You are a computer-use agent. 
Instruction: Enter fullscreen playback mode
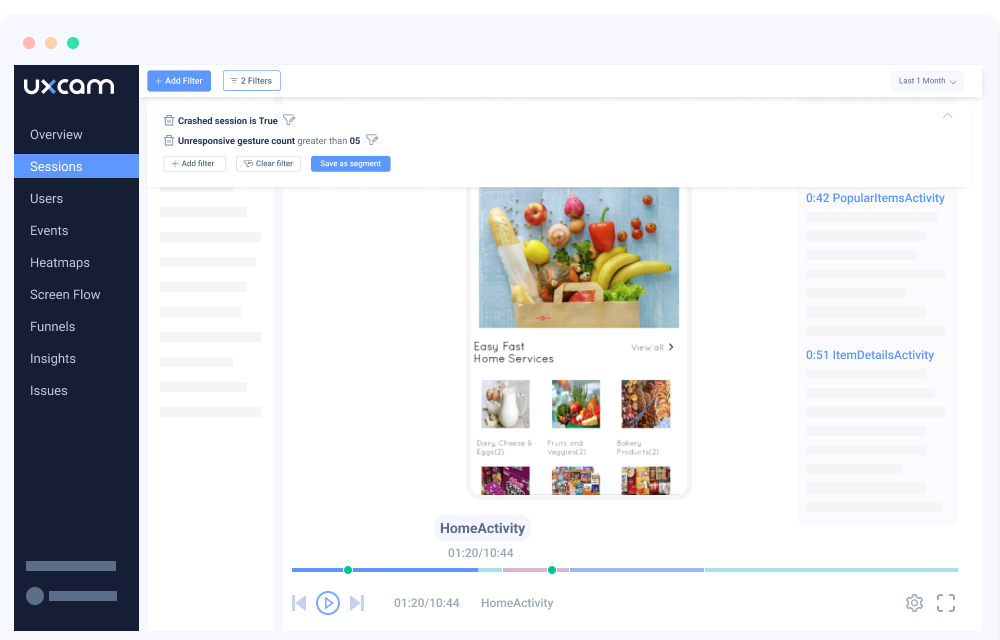coord(946,603)
